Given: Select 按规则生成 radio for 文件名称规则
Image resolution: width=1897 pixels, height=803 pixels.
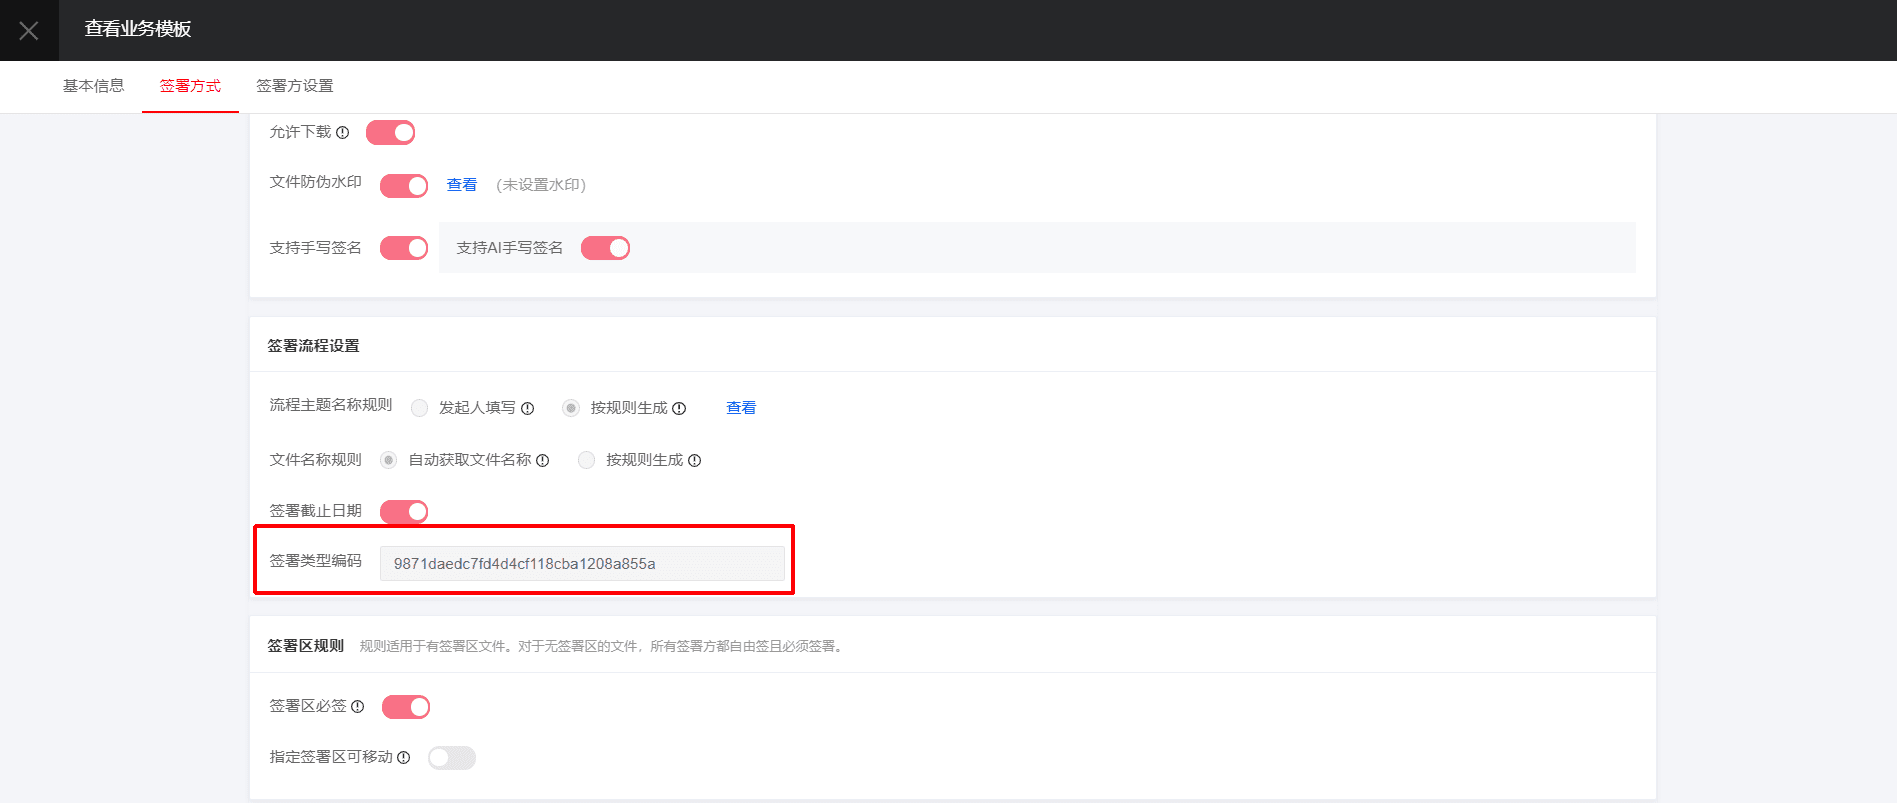Looking at the screenshot, I should (x=587, y=460).
